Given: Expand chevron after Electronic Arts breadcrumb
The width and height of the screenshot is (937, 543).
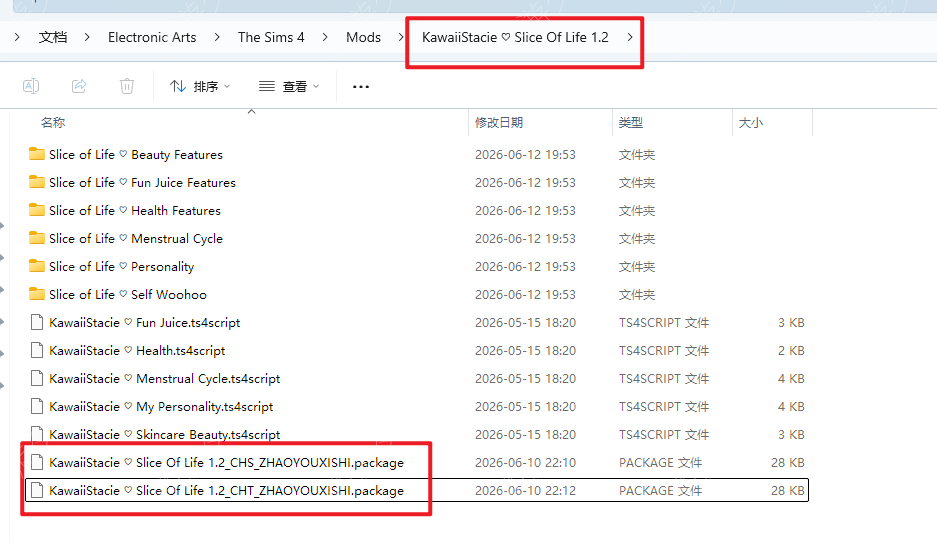Looking at the screenshot, I should click(x=216, y=37).
